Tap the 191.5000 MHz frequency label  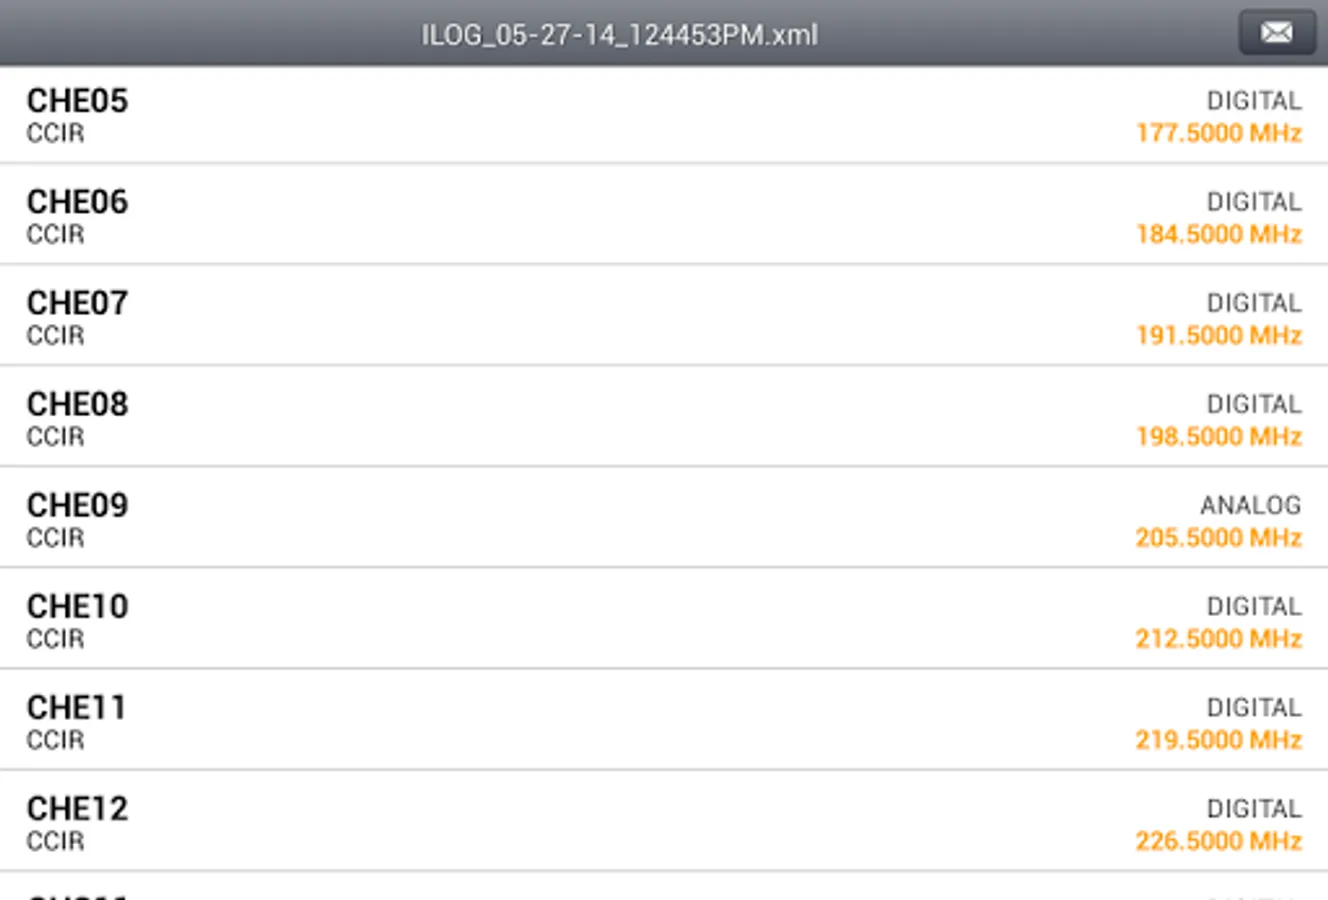(x=1218, y=335)
